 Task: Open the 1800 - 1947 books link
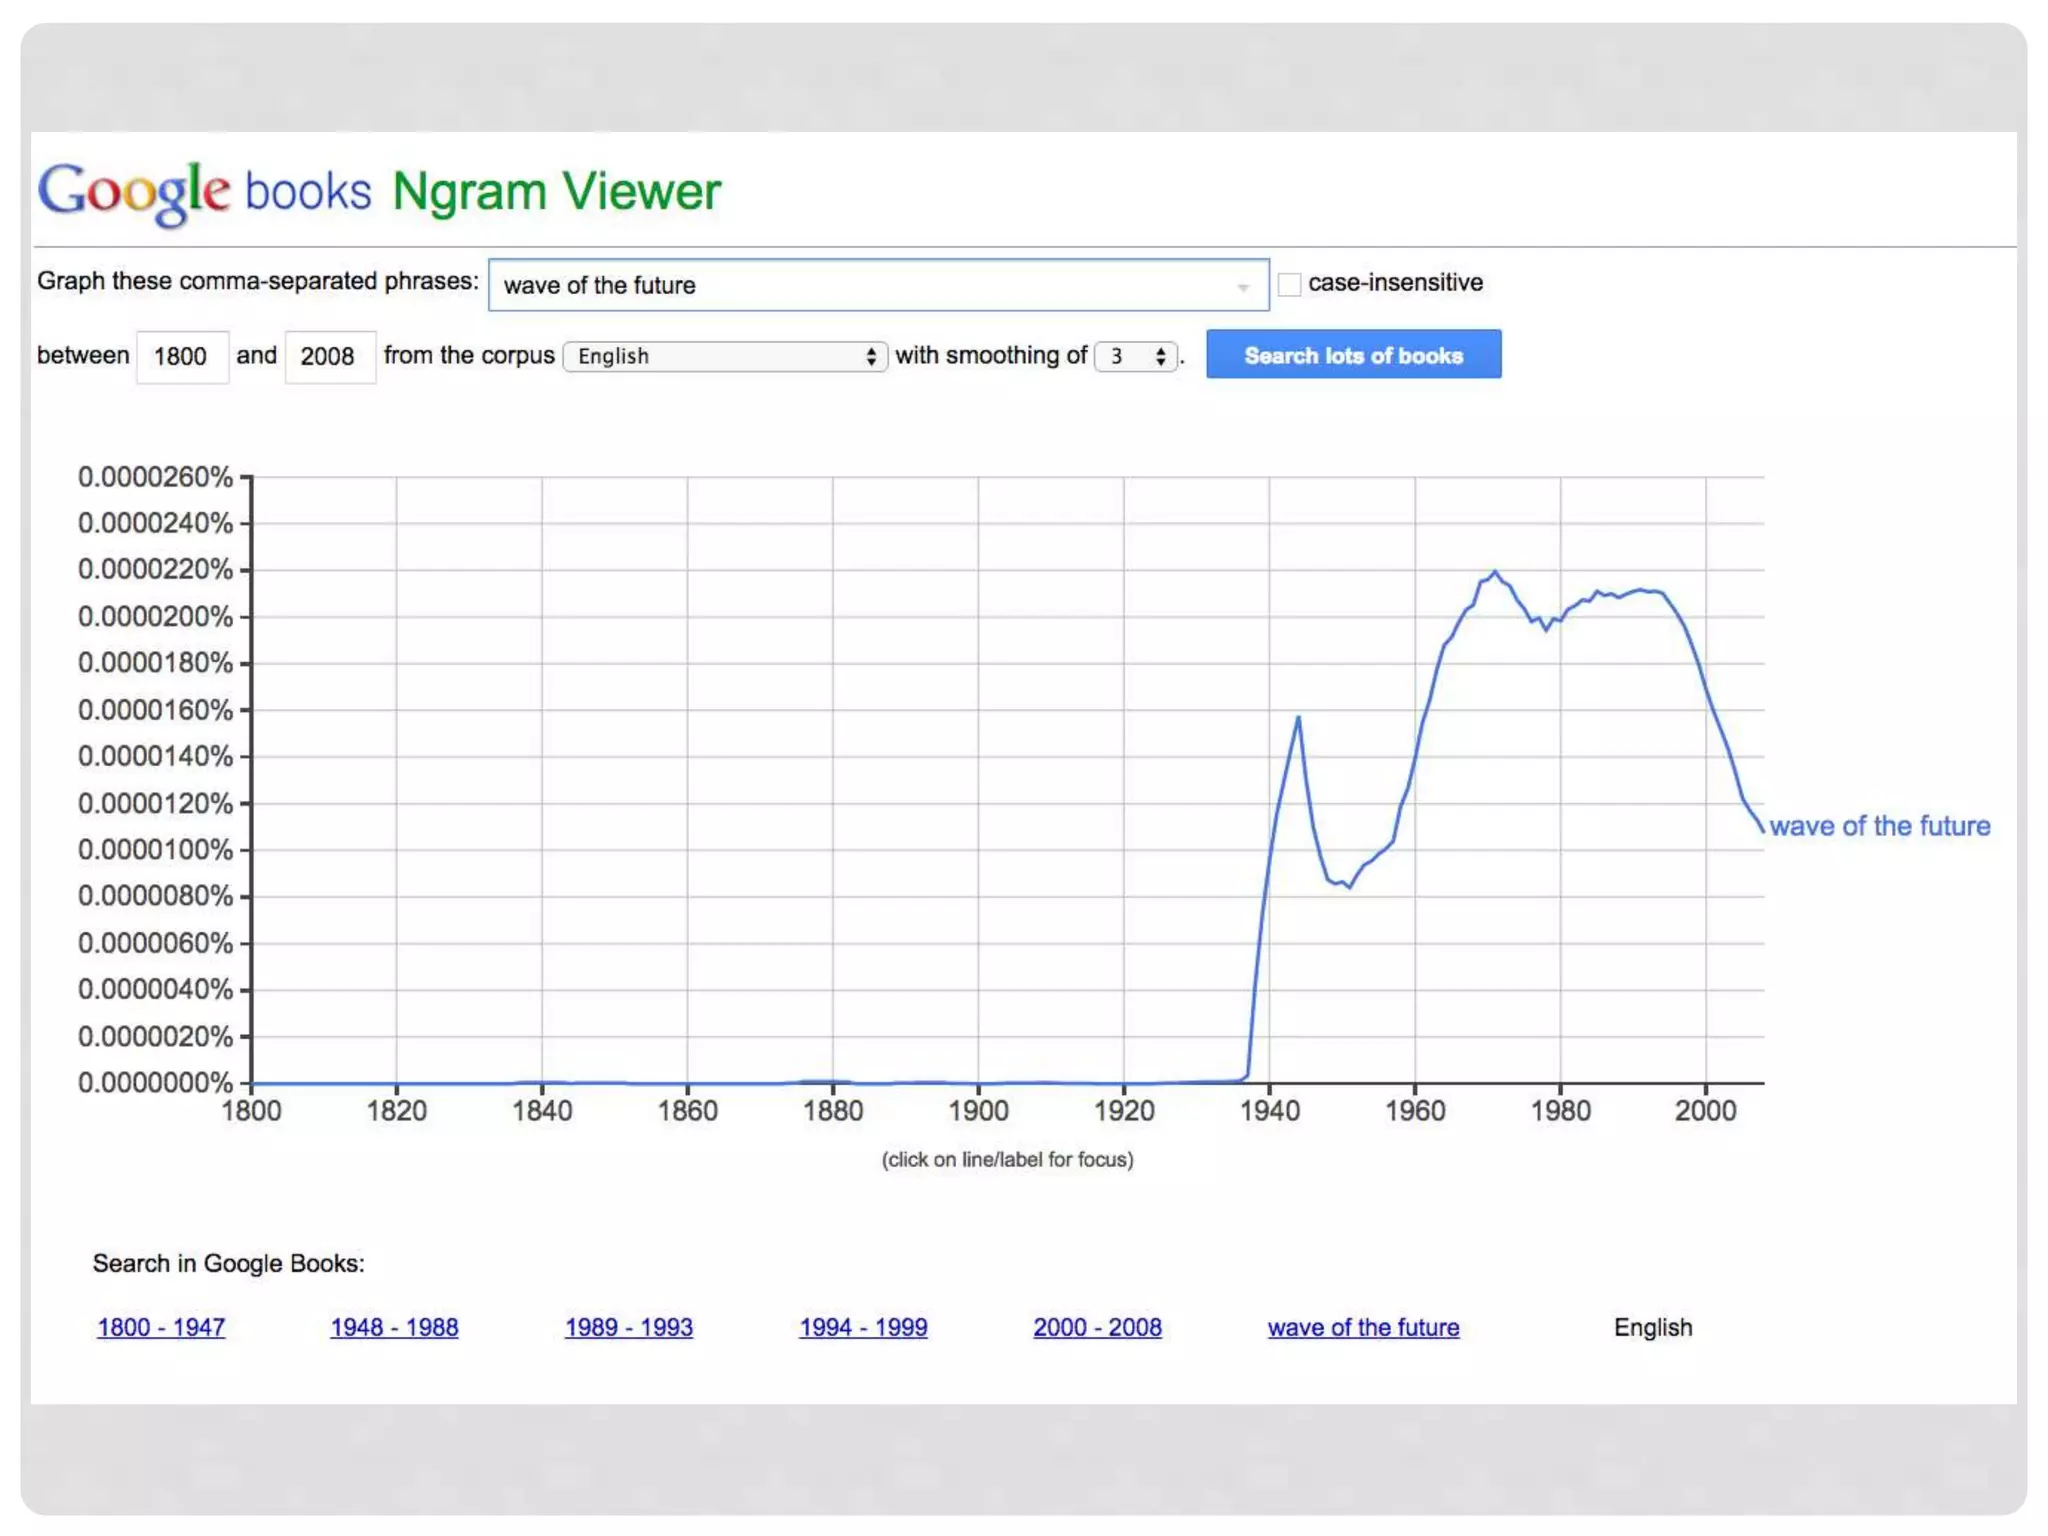[x=161, y=1327]
